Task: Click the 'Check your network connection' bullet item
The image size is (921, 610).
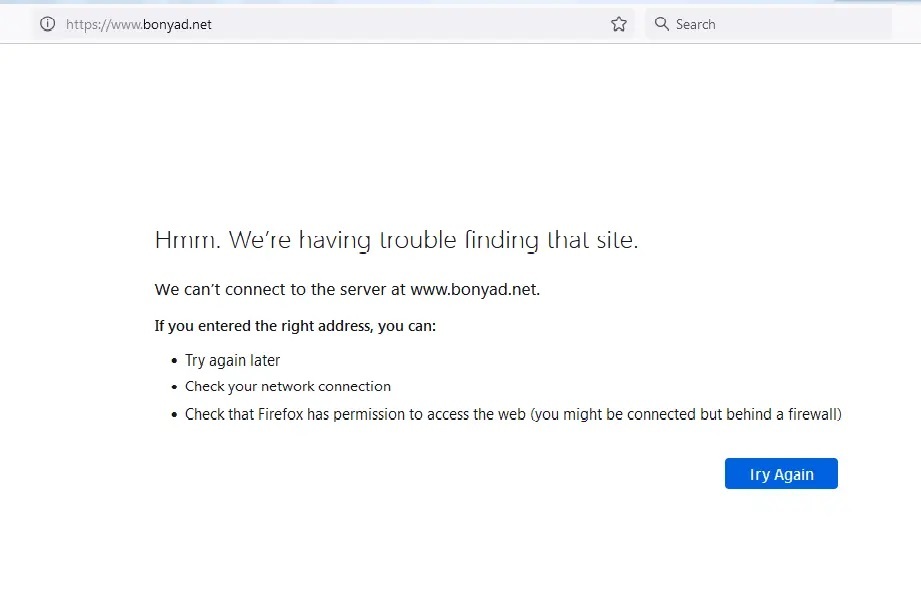Action: pos(288,386)
